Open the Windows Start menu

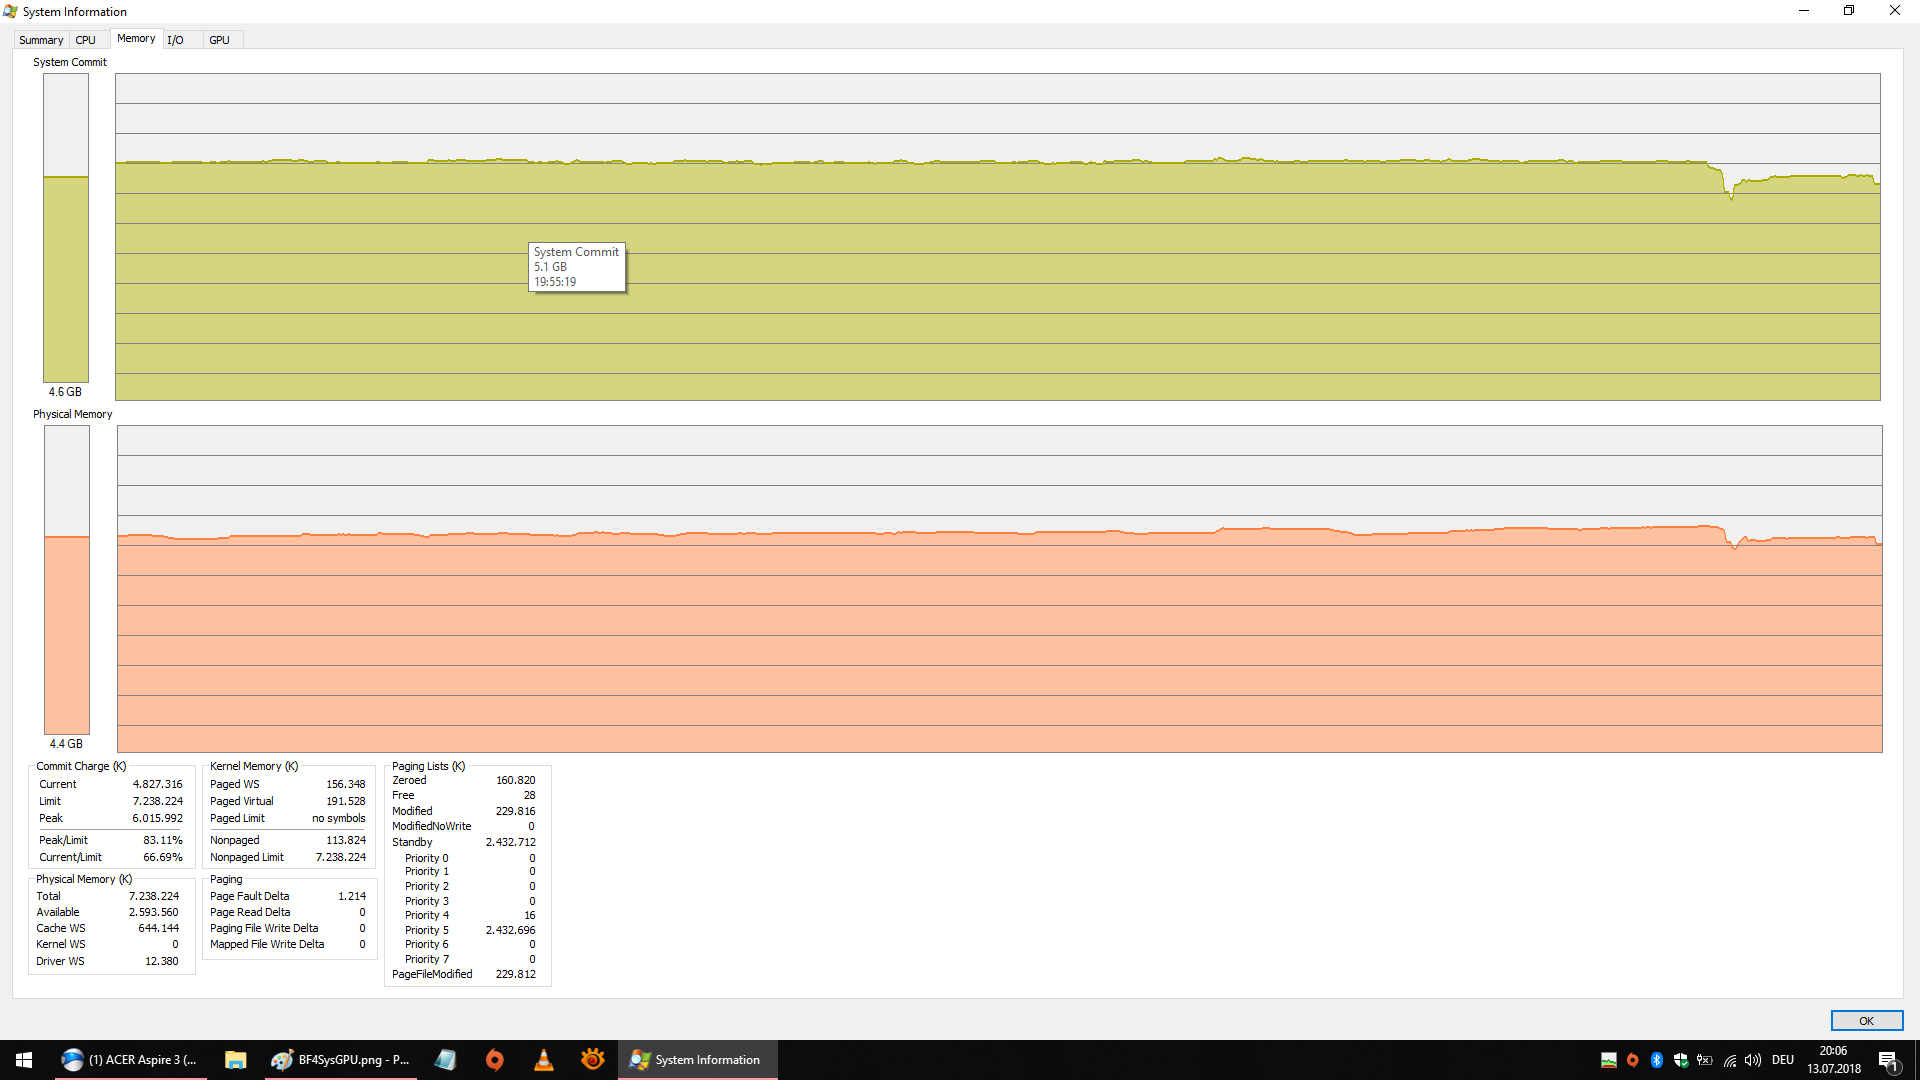(24, 1060)
